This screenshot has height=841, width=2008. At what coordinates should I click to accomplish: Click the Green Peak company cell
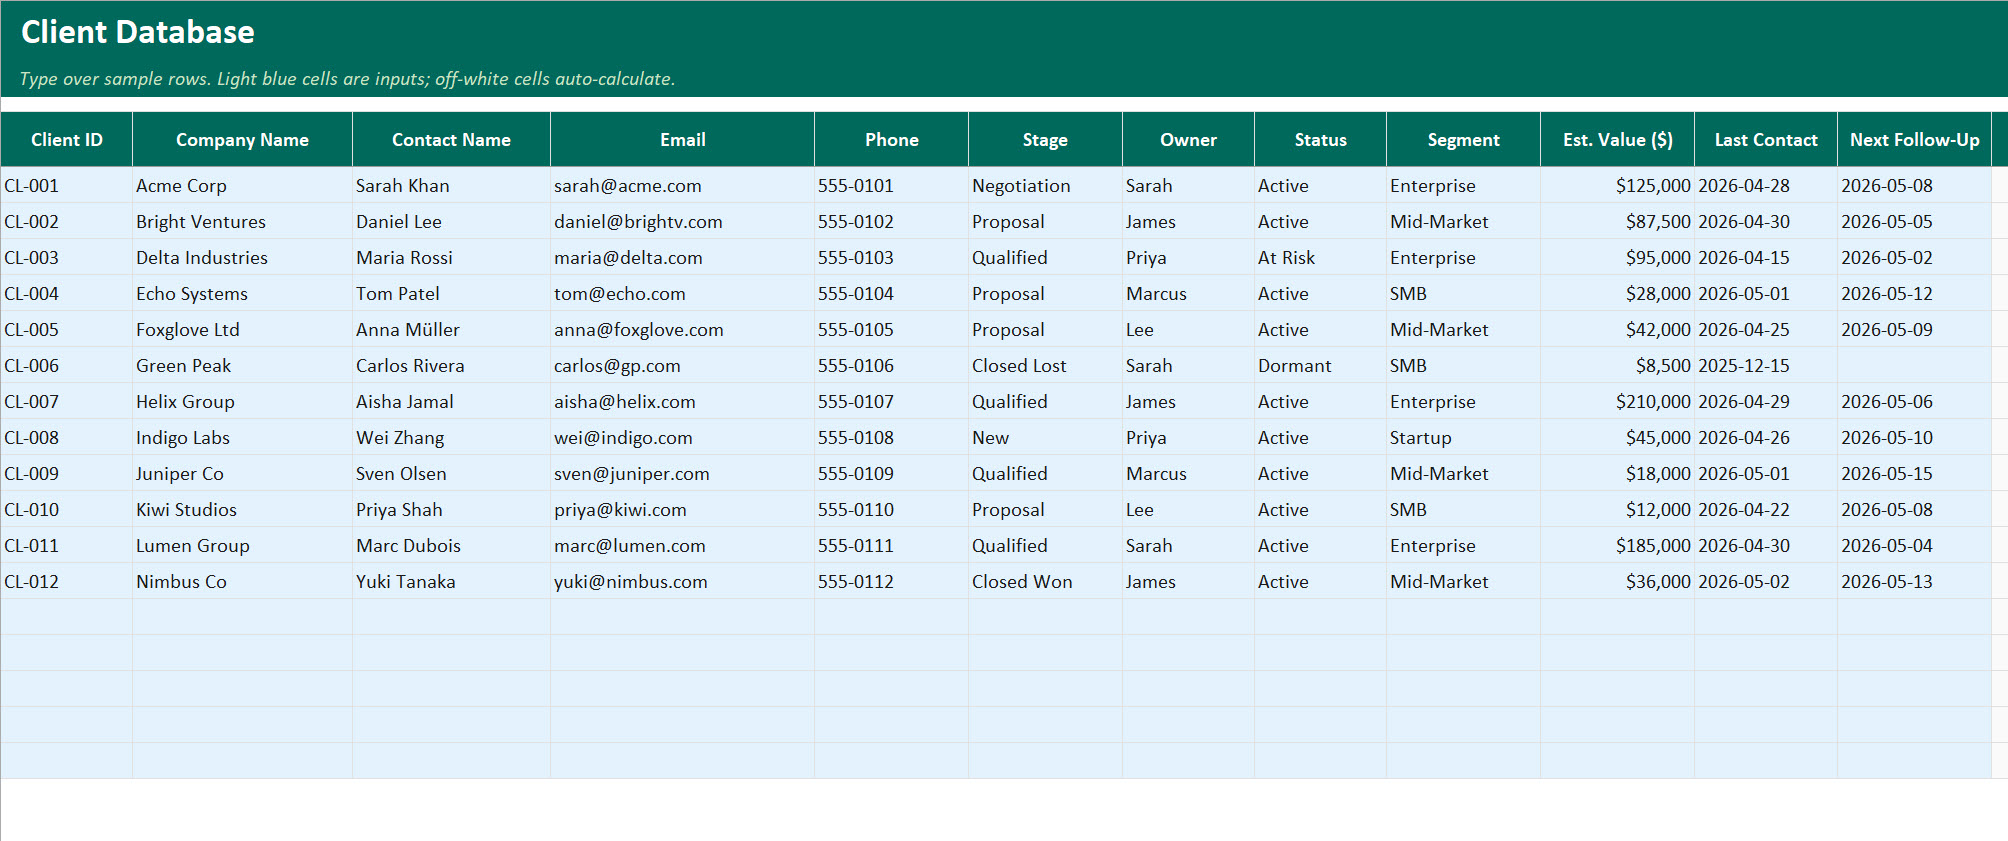(242, 365)
